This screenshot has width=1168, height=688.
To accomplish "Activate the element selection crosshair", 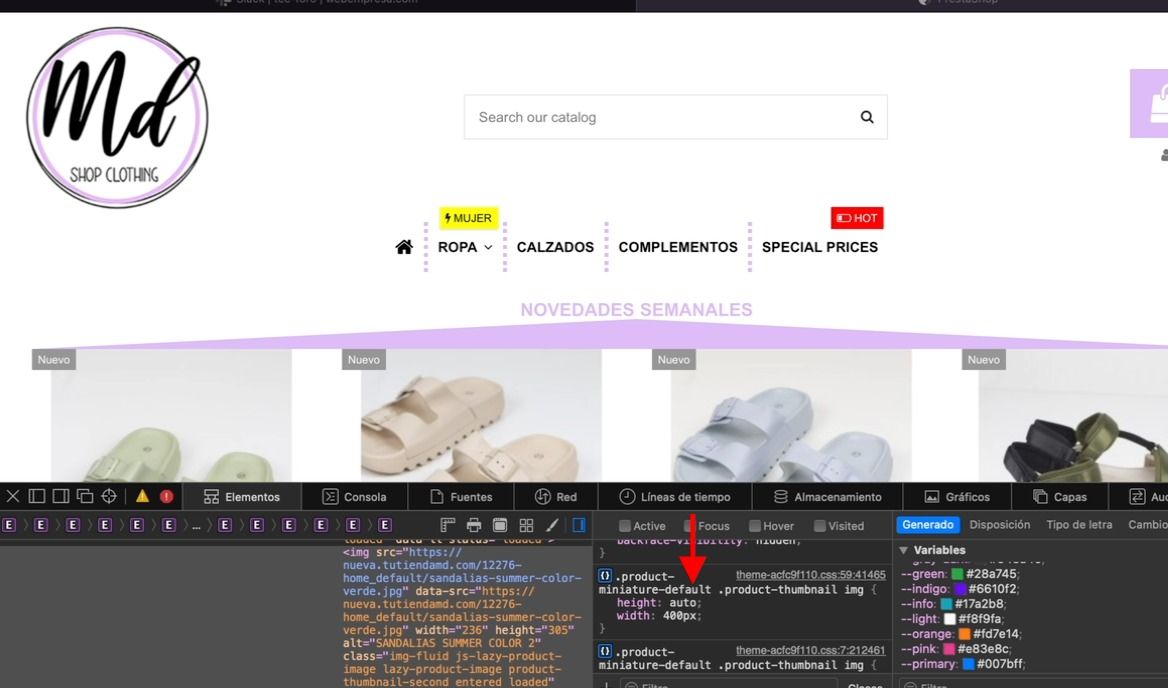I will 109,496.
